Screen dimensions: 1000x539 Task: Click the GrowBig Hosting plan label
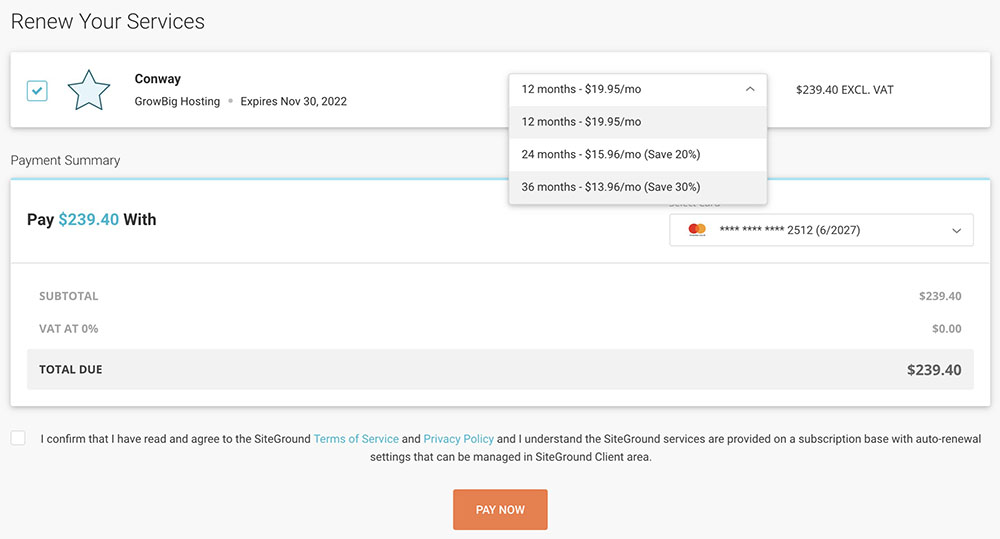click(x=177, y=102)
